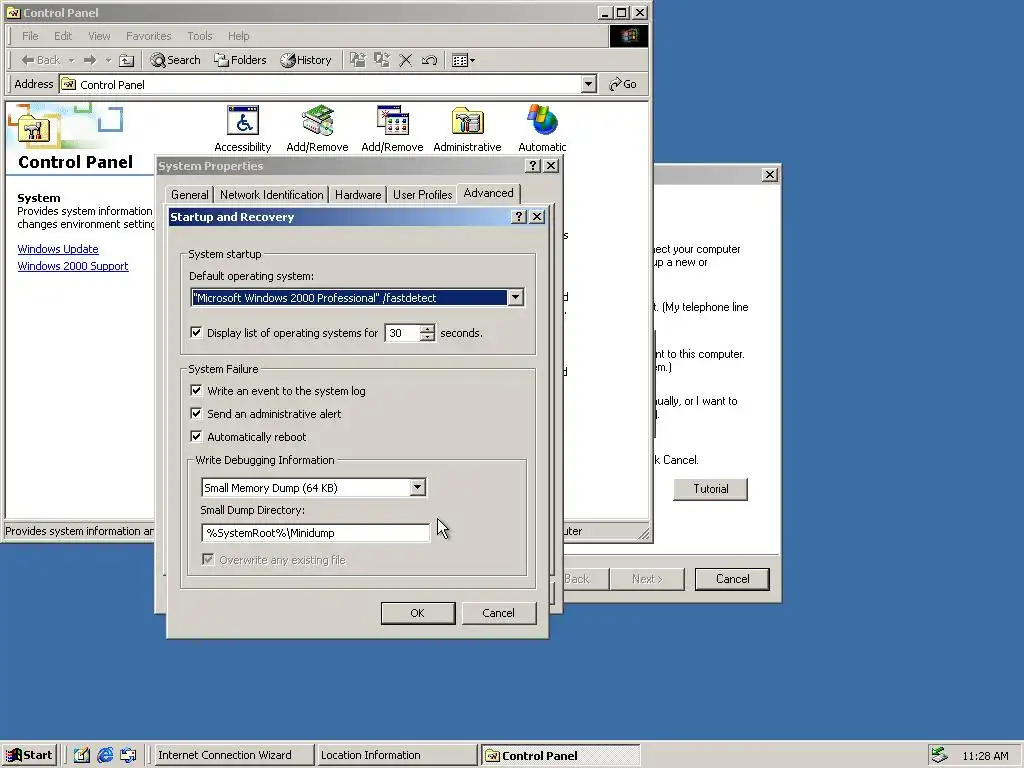Click the Copy To toolbar icon
The image size is (1024, 768).
pyautogui.click(x=381, y=60)
